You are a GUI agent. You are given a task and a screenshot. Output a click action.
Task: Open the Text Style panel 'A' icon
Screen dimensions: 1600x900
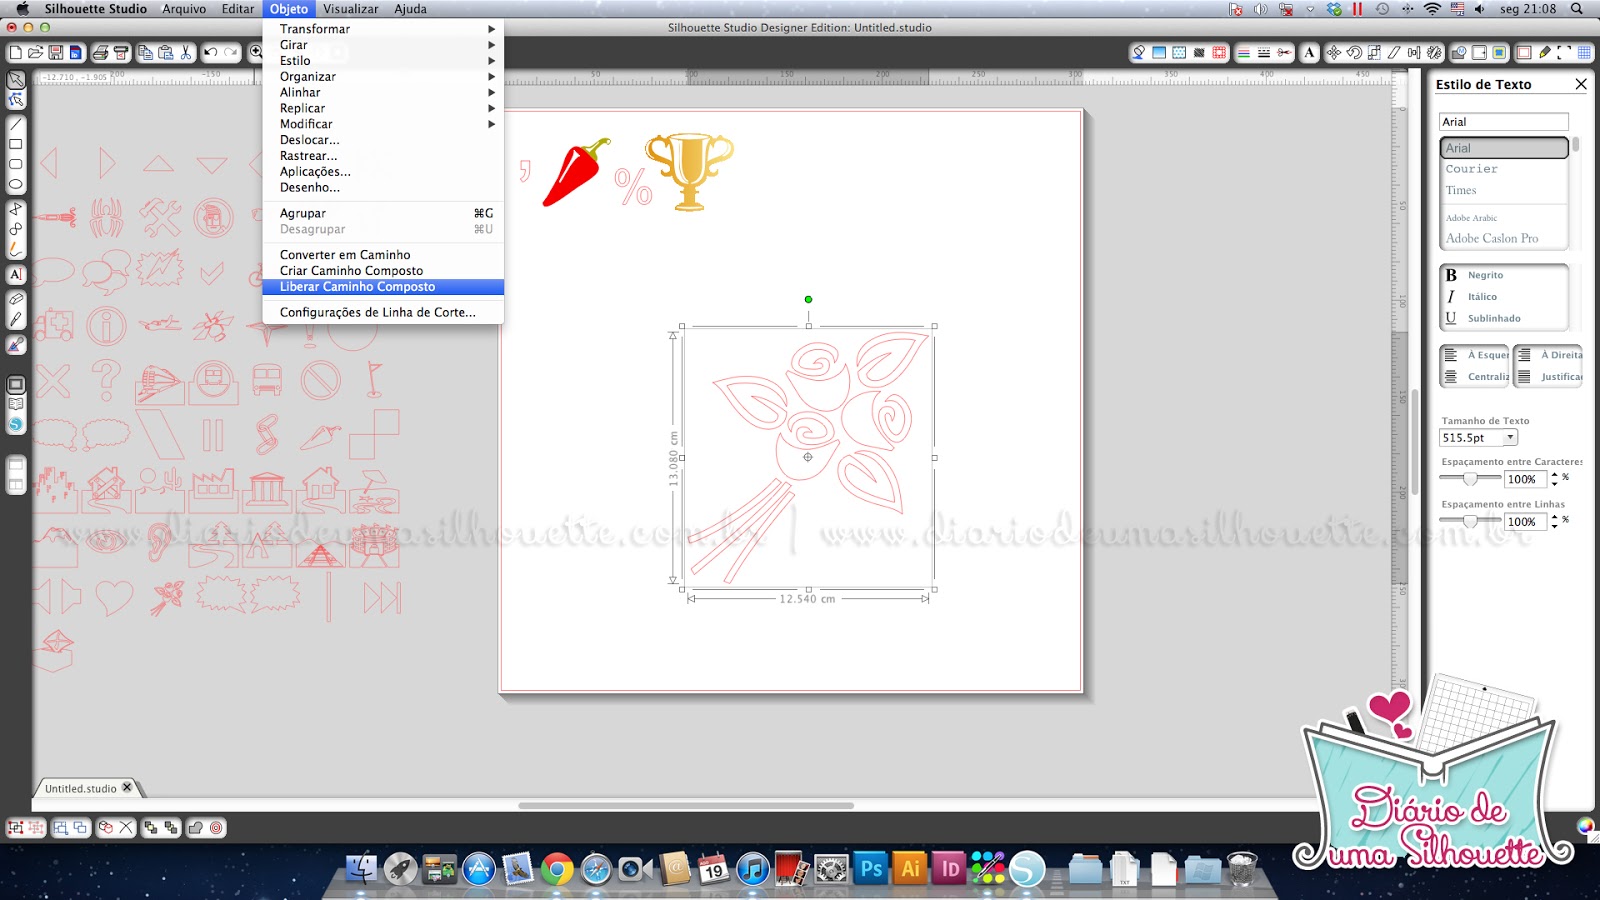pos(1309,52)
